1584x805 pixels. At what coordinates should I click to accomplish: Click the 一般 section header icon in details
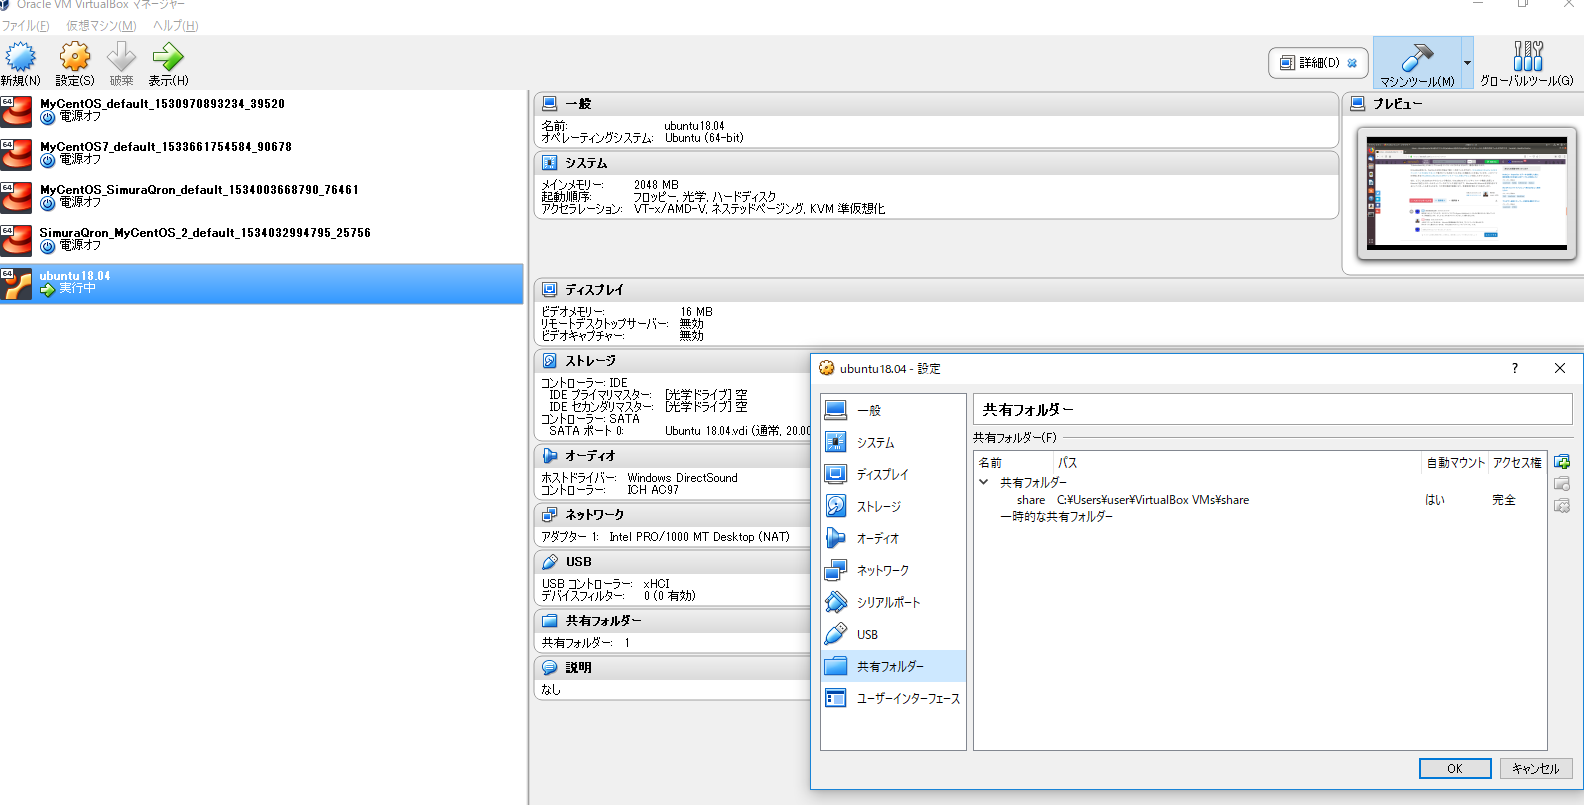point(550,103)
